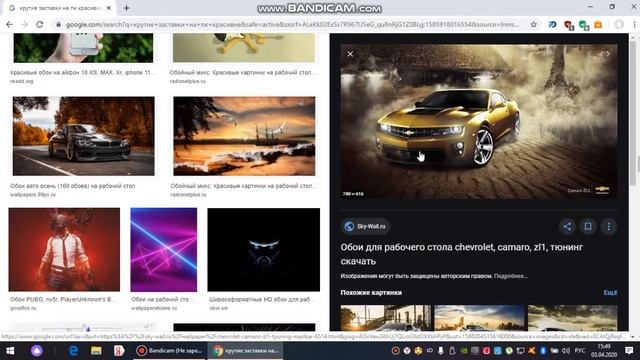640x360 pixels.
Task: Open the second related image thumbnail
Action: [479, 318]
